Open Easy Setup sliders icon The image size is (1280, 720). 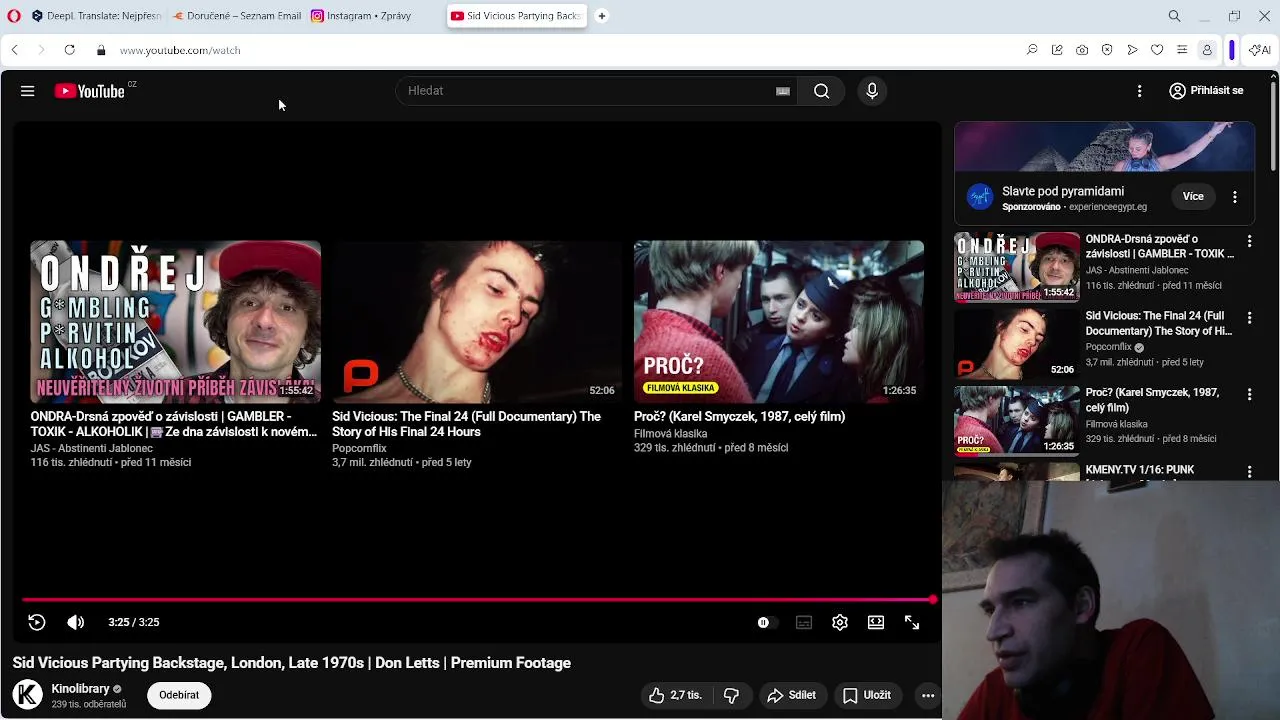pyautogui.click(x=1182, y=50)
